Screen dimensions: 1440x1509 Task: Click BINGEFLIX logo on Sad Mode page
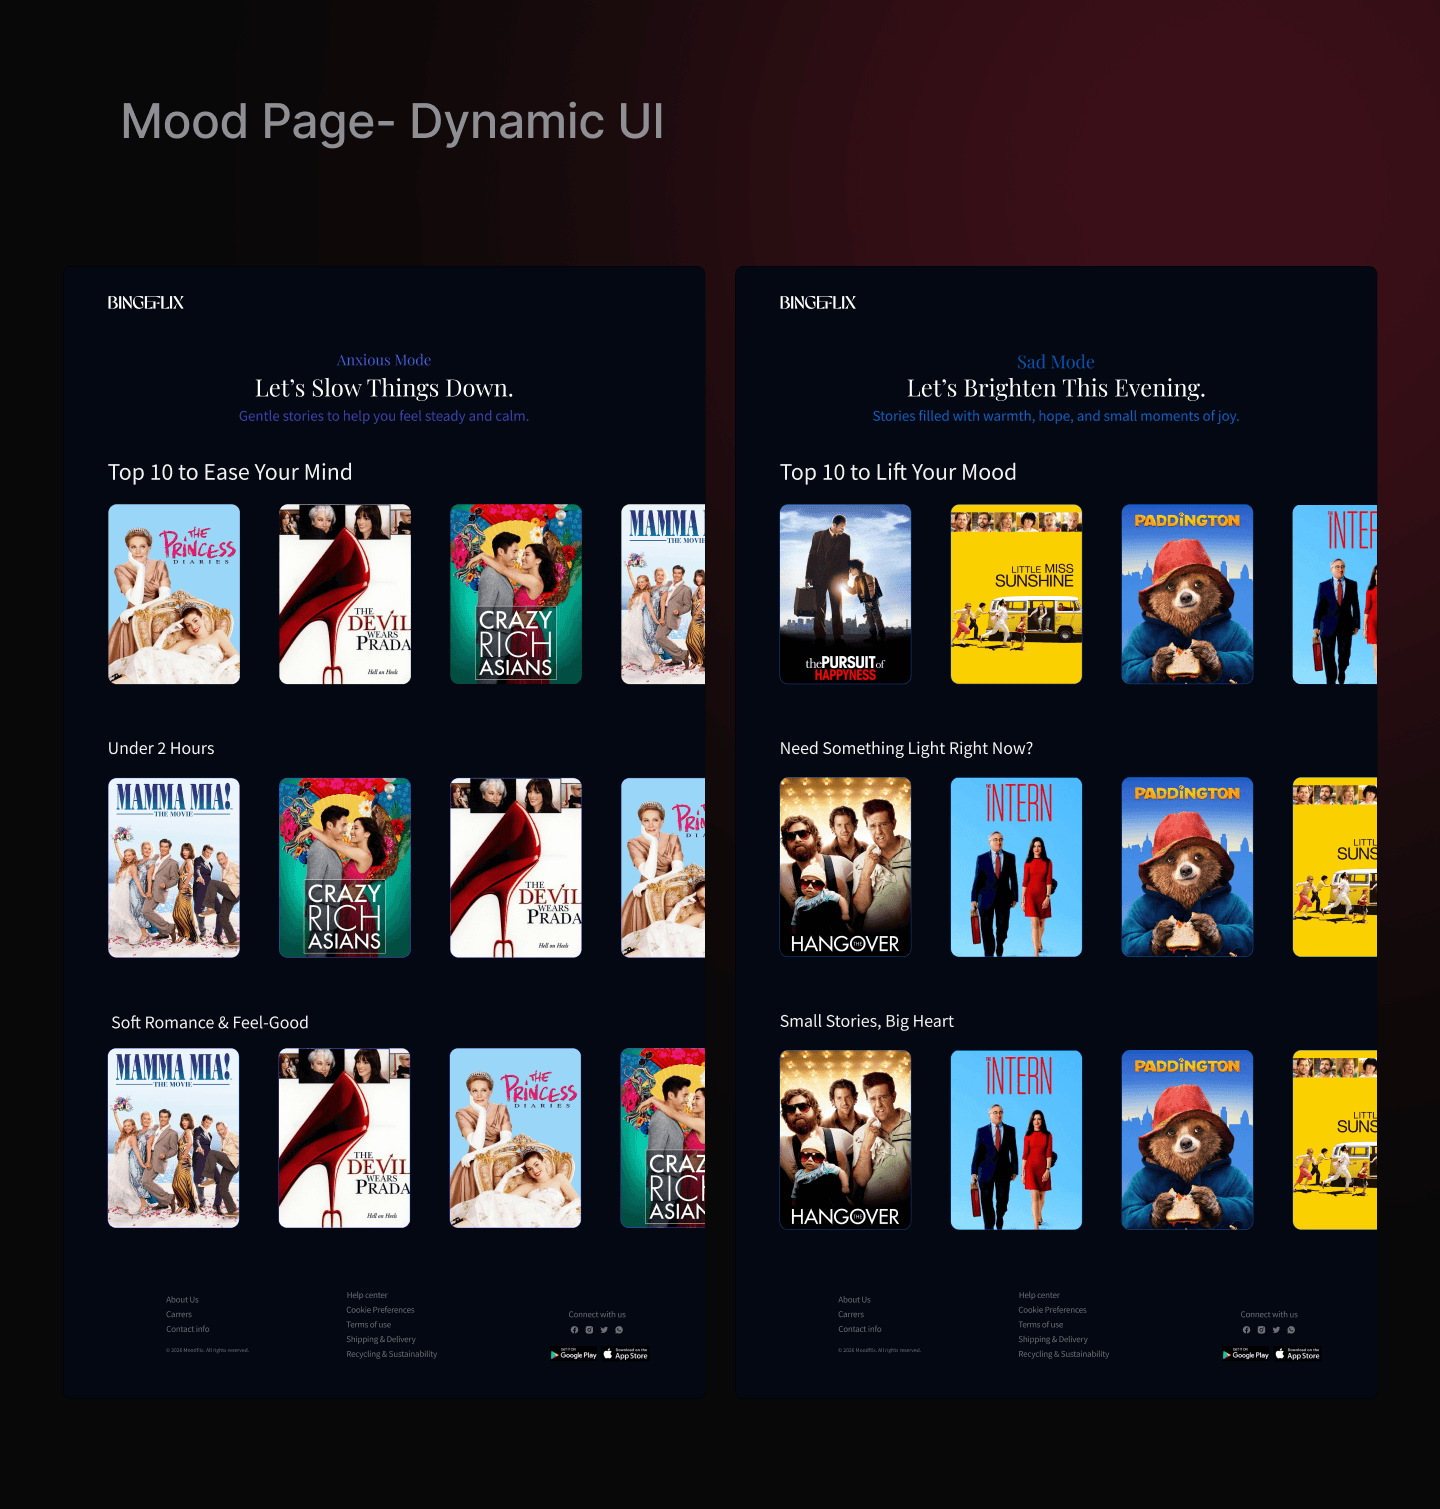point(818,302)
